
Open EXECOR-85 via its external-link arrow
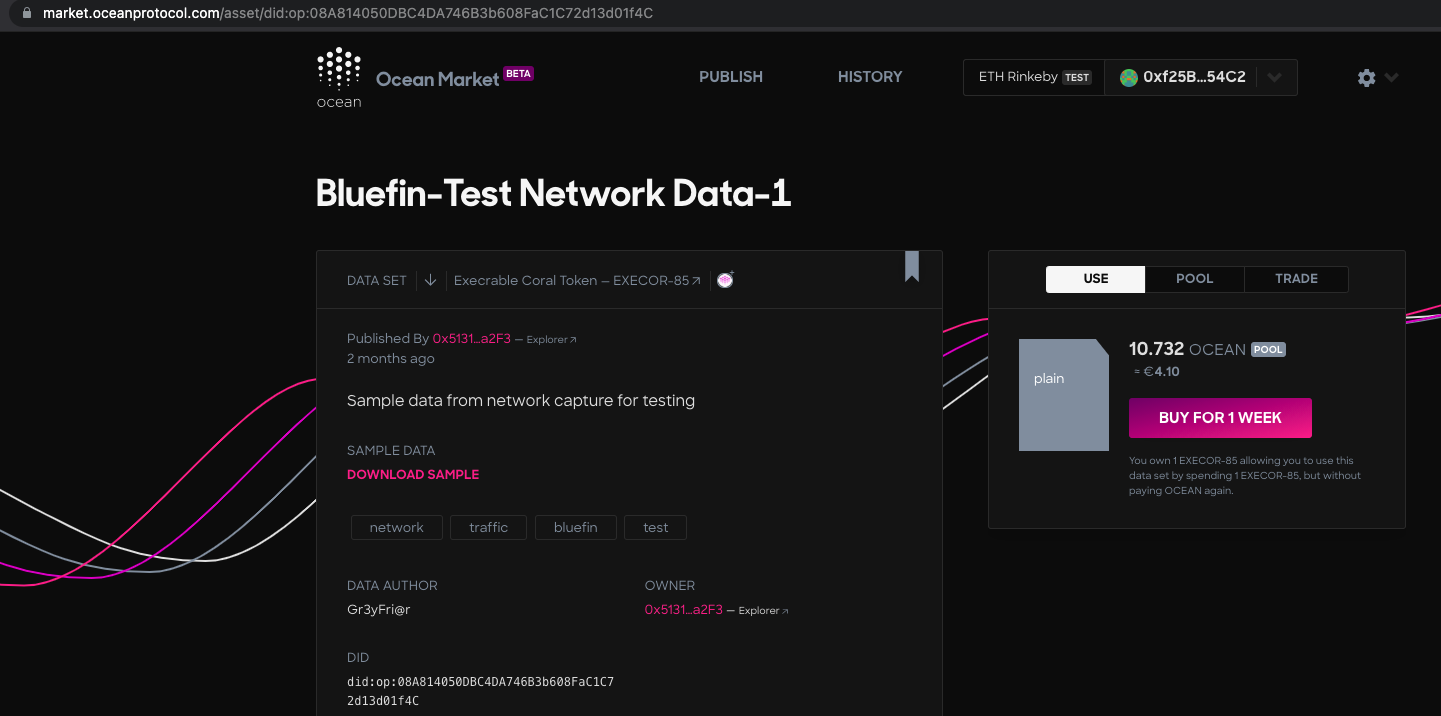pos(697,279)
